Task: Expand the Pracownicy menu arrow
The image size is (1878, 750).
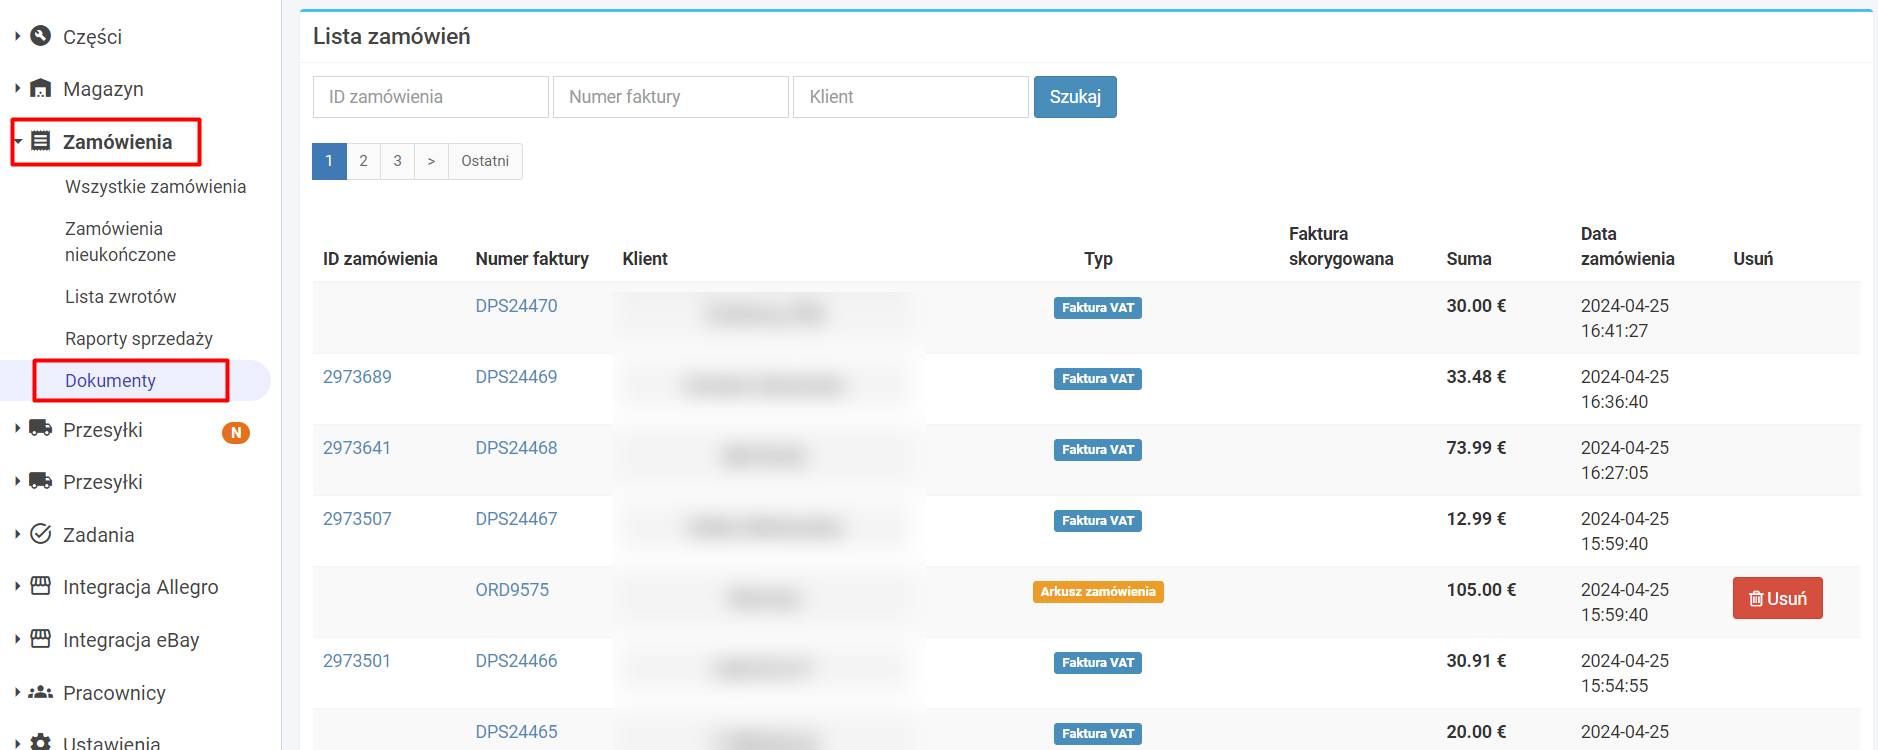Action: click(x=17, y=692)
